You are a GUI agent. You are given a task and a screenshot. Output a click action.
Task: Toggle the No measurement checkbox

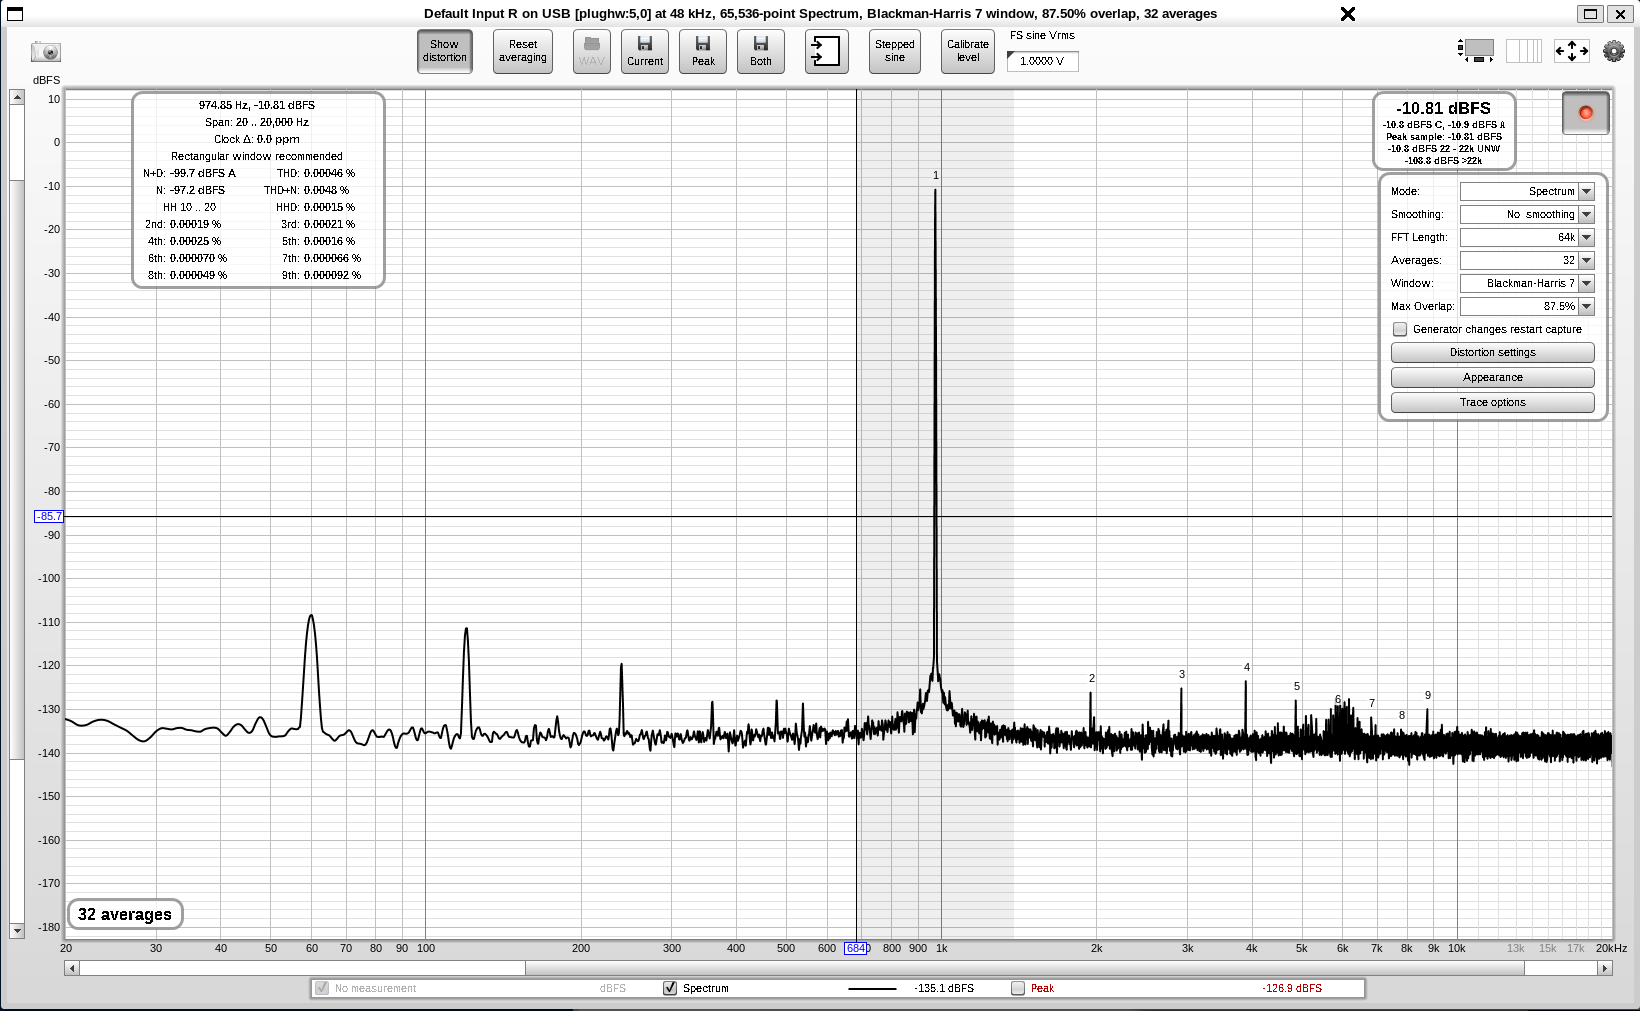(322, 988)
